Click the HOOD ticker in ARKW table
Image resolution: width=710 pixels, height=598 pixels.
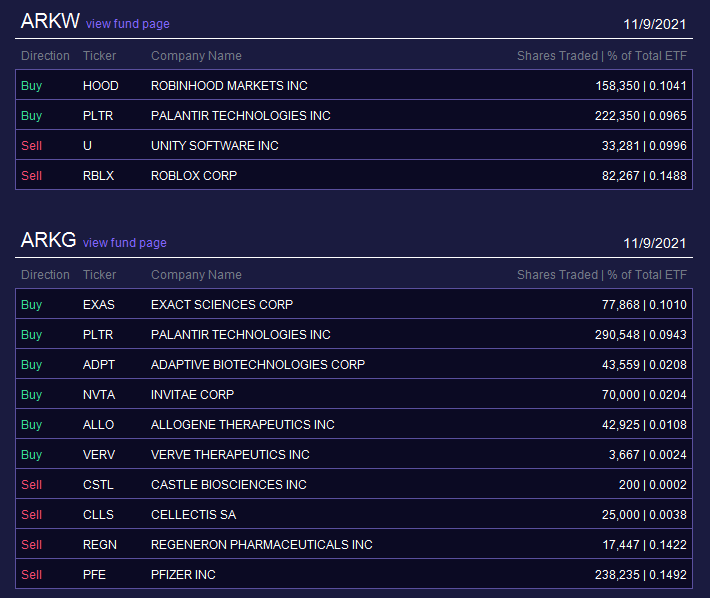point(101,86)
